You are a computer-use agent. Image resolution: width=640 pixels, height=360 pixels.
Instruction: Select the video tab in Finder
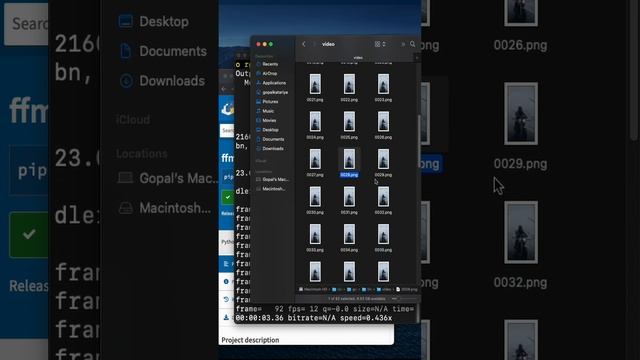click(358, 58)
